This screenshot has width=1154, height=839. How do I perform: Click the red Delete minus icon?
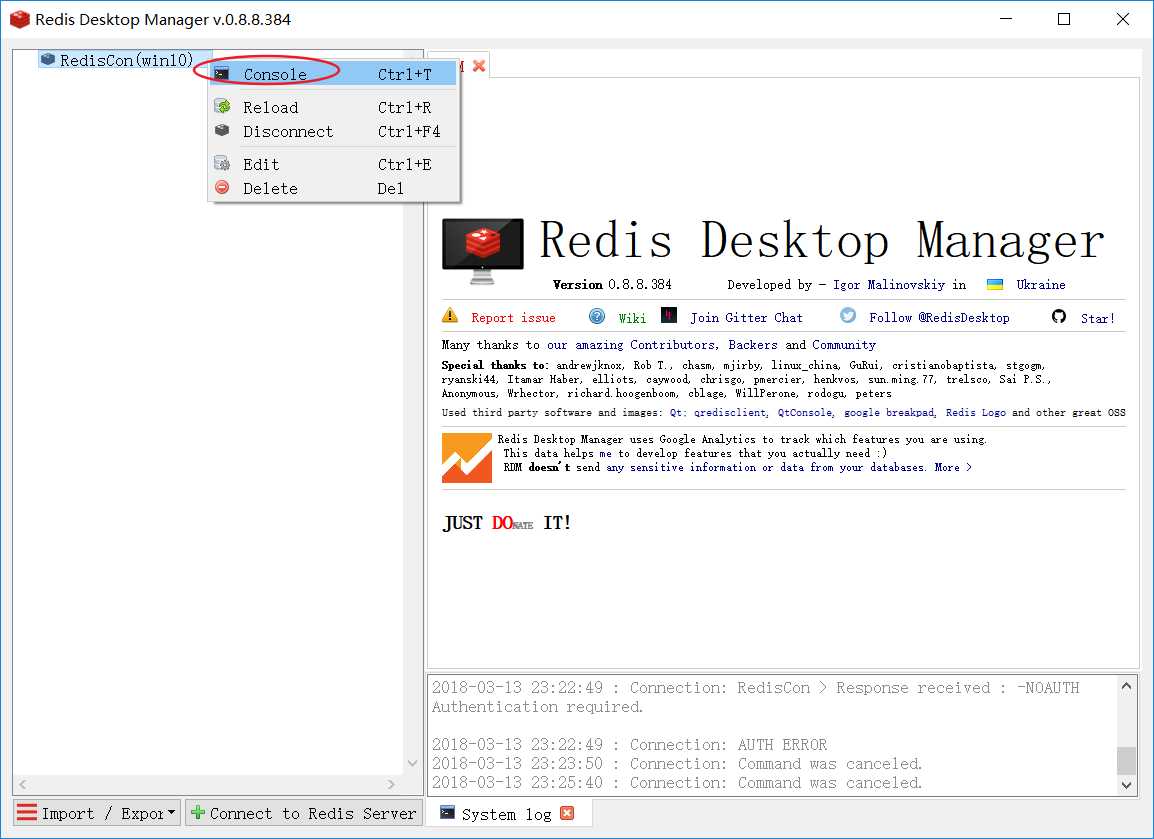tap(222, 188)
